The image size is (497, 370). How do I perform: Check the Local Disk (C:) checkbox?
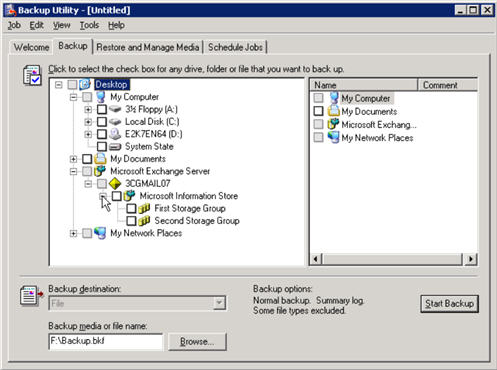tap(102, 122)
